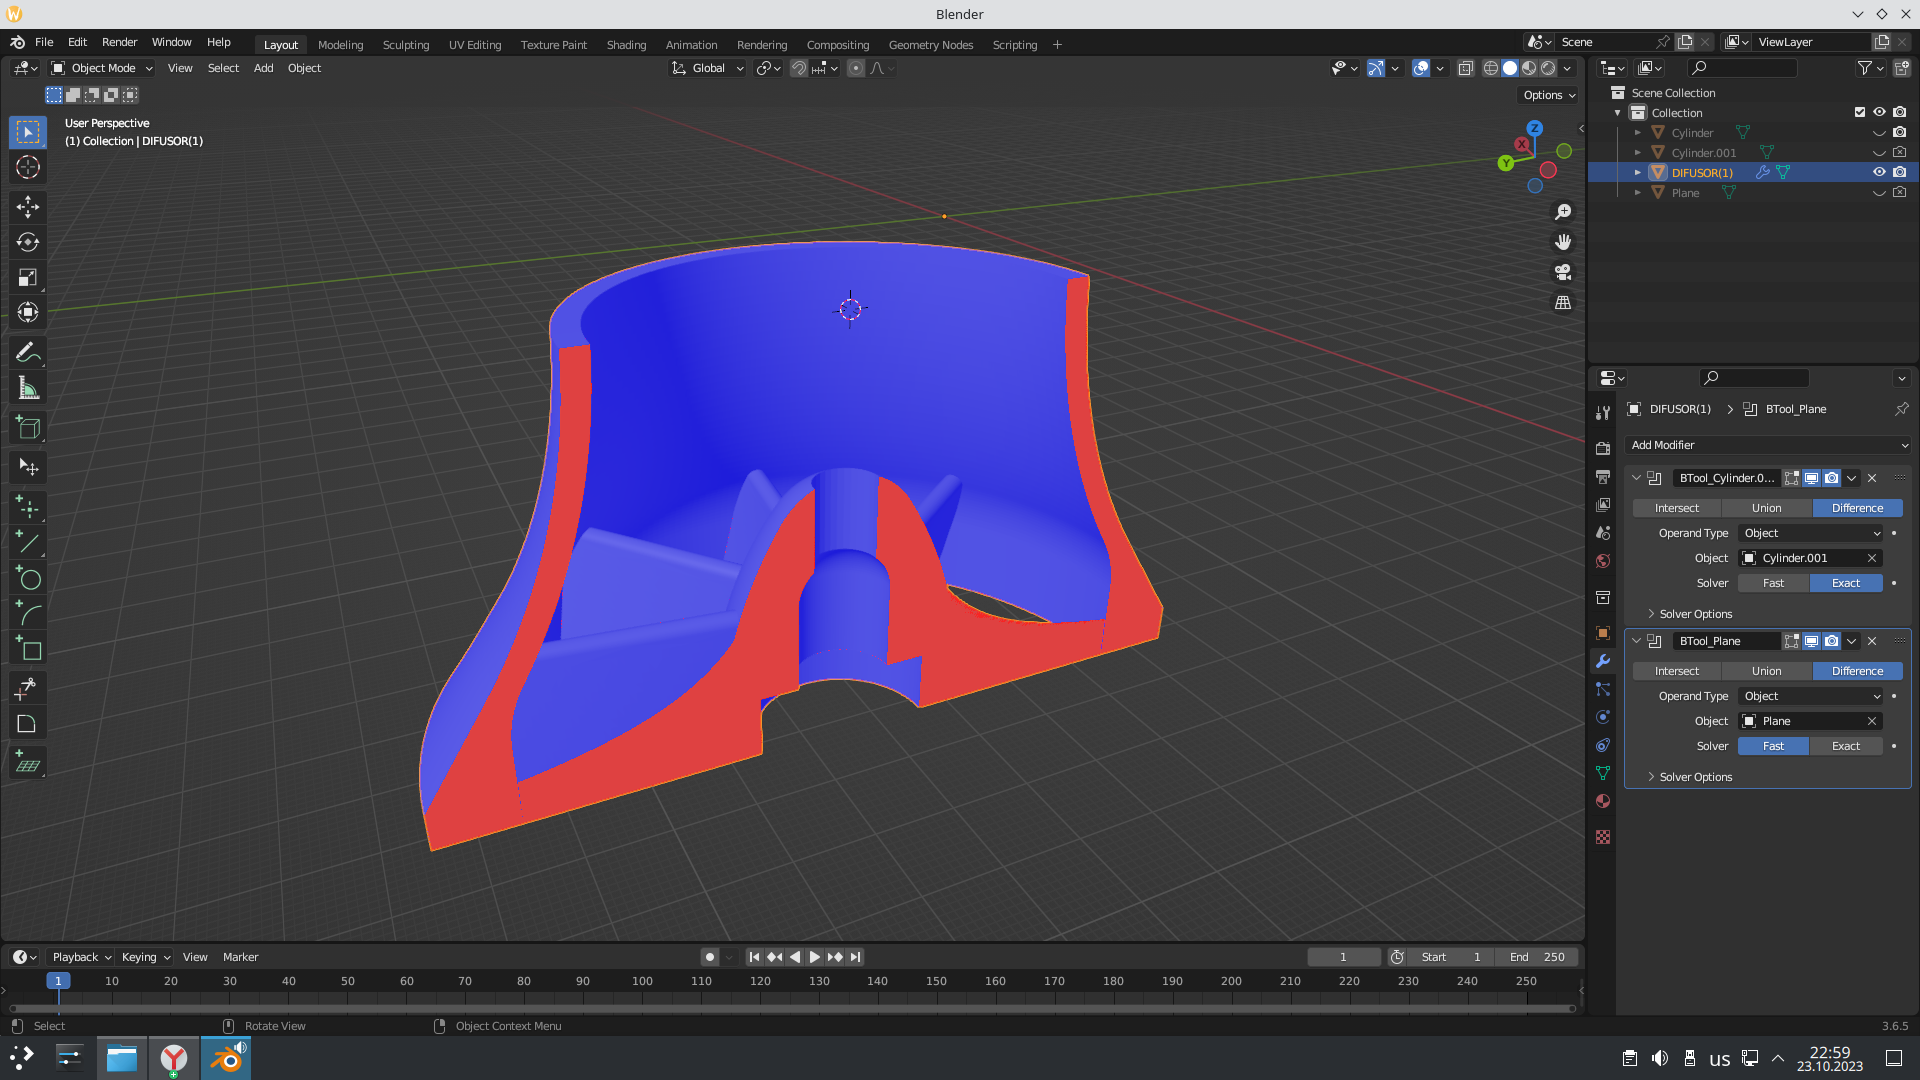Hide DIFUSOR(1) with the eye icon

(1879, 172)
